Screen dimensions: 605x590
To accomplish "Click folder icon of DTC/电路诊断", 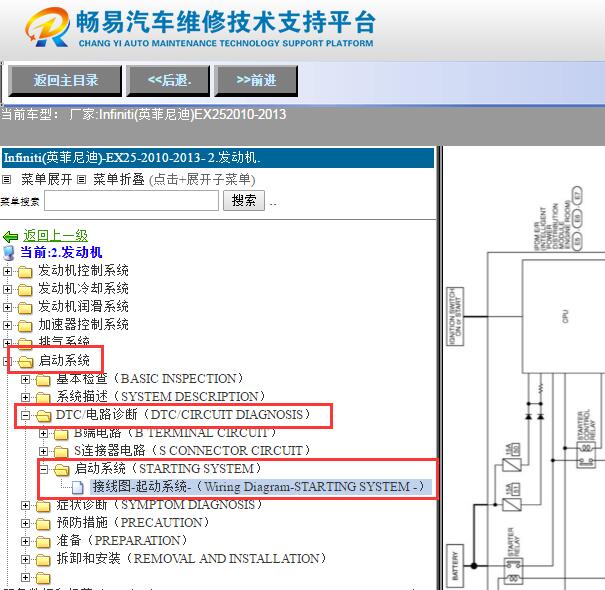I will [x=44, y=416].
